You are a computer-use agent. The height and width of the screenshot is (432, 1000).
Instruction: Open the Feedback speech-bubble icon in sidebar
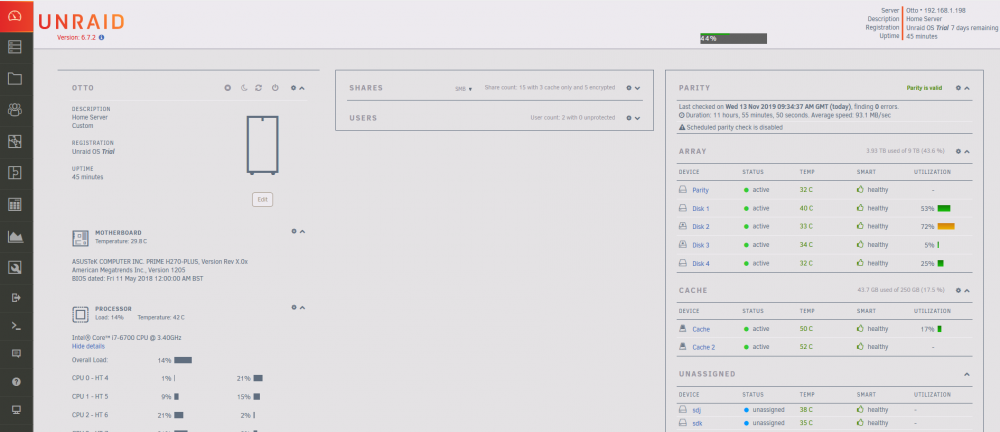[16, 354]
